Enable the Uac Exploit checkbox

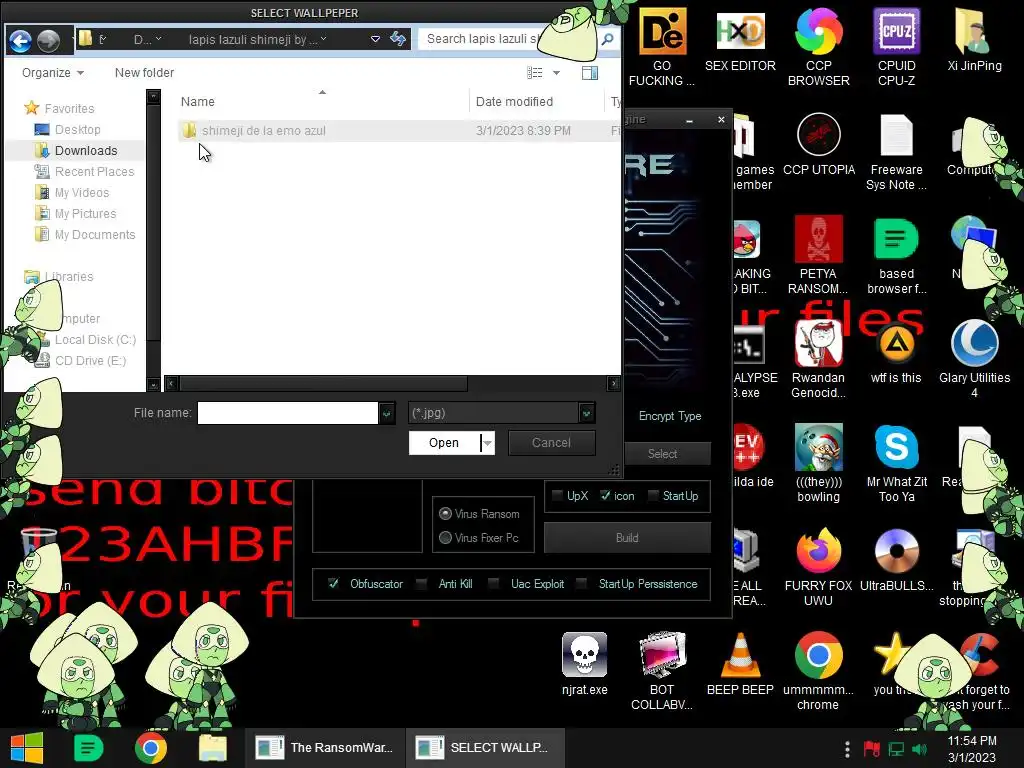click(x=494, y=583)
